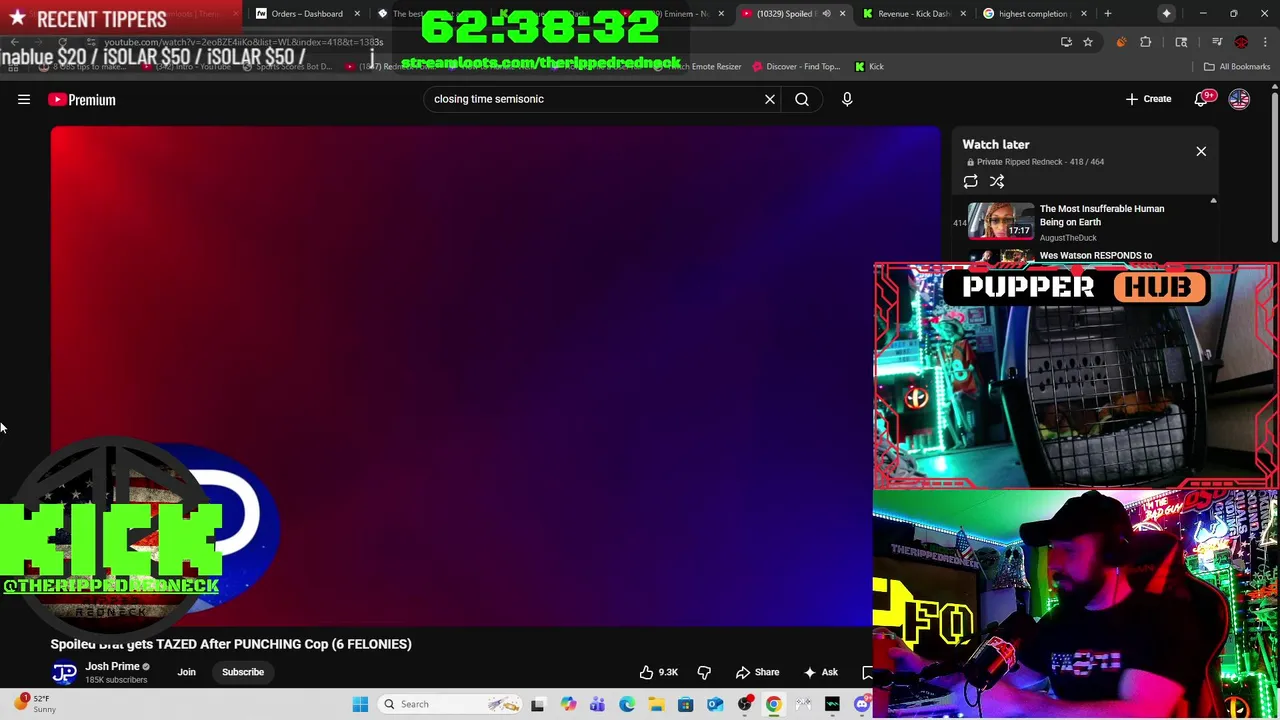
Task: Open Chrome three-dot menu
Action: (1265, 42)
